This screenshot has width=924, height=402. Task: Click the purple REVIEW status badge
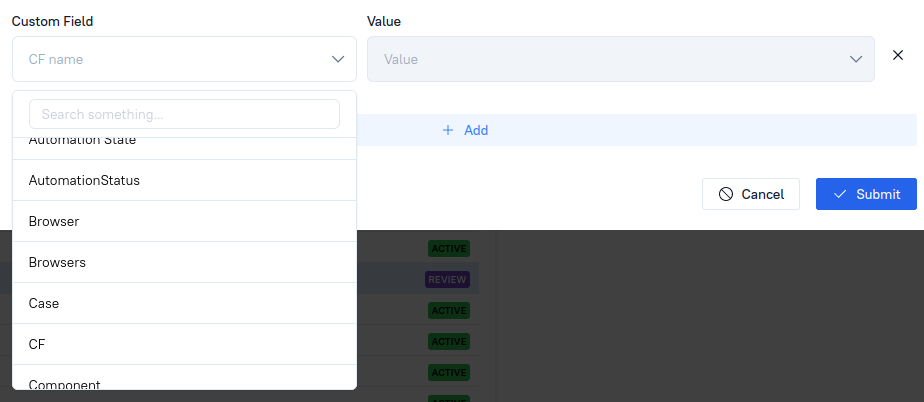pos(447,280)
